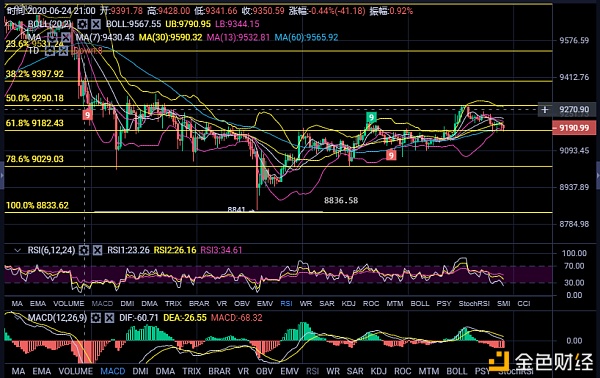Select SAR tab in bottom row under MACD

355,371
